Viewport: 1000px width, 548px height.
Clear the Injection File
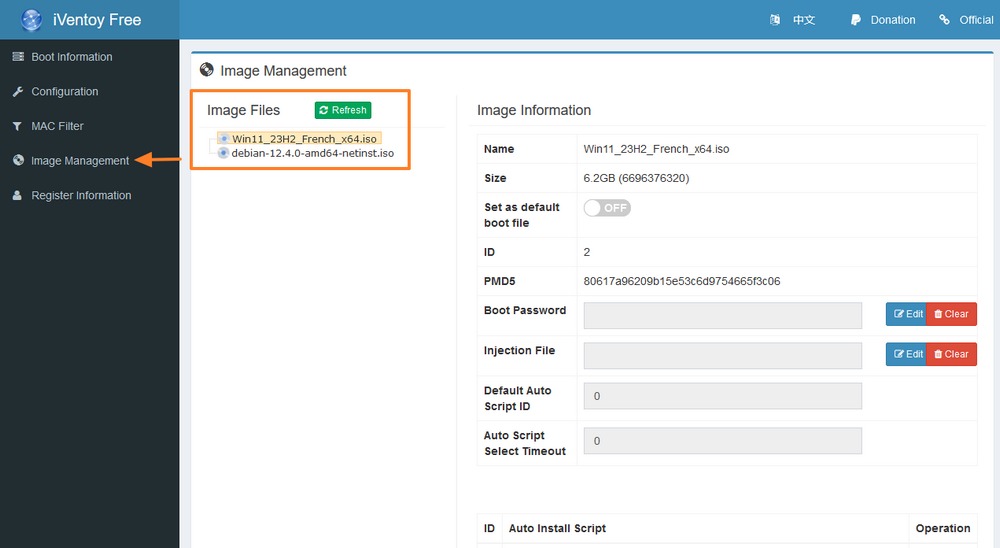click(951, 354)
